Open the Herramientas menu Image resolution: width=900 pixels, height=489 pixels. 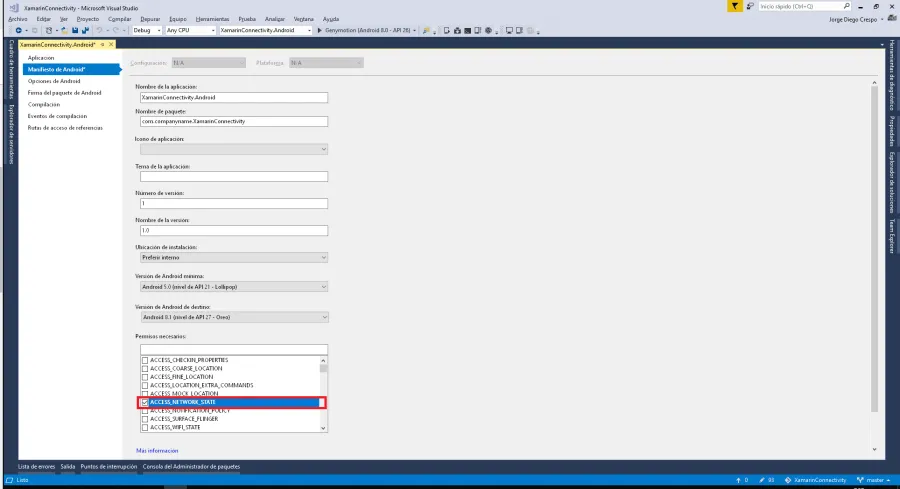[212, 19]
